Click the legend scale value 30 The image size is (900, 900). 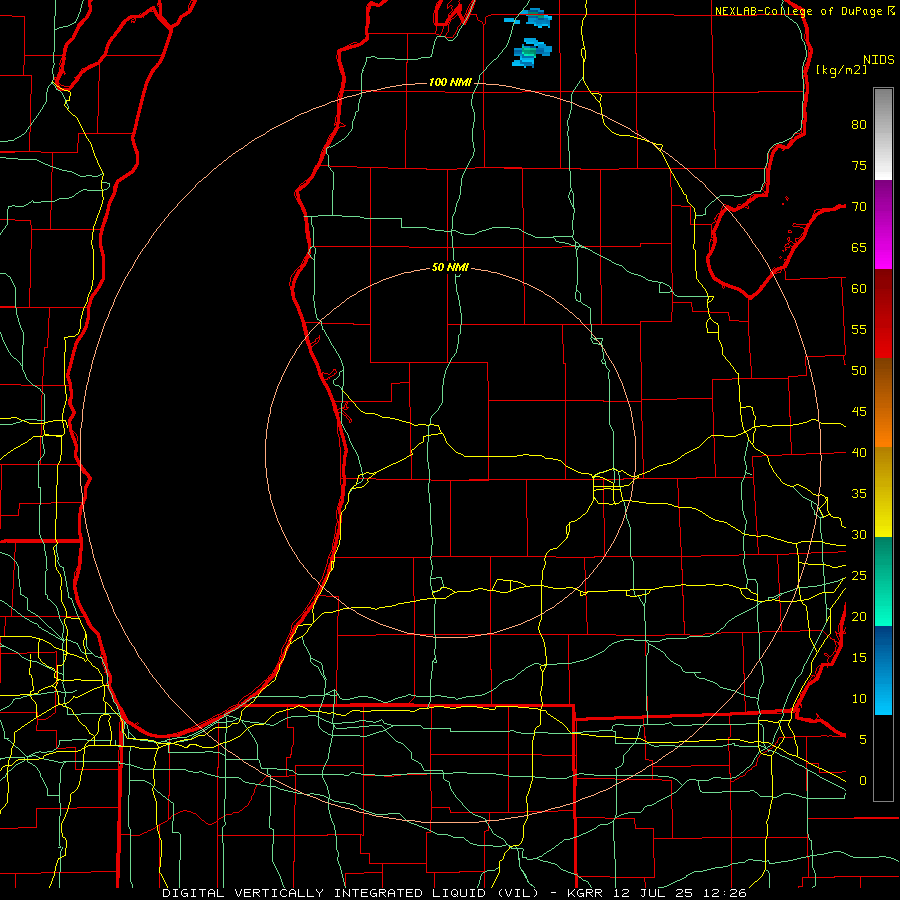coord(859,534)
